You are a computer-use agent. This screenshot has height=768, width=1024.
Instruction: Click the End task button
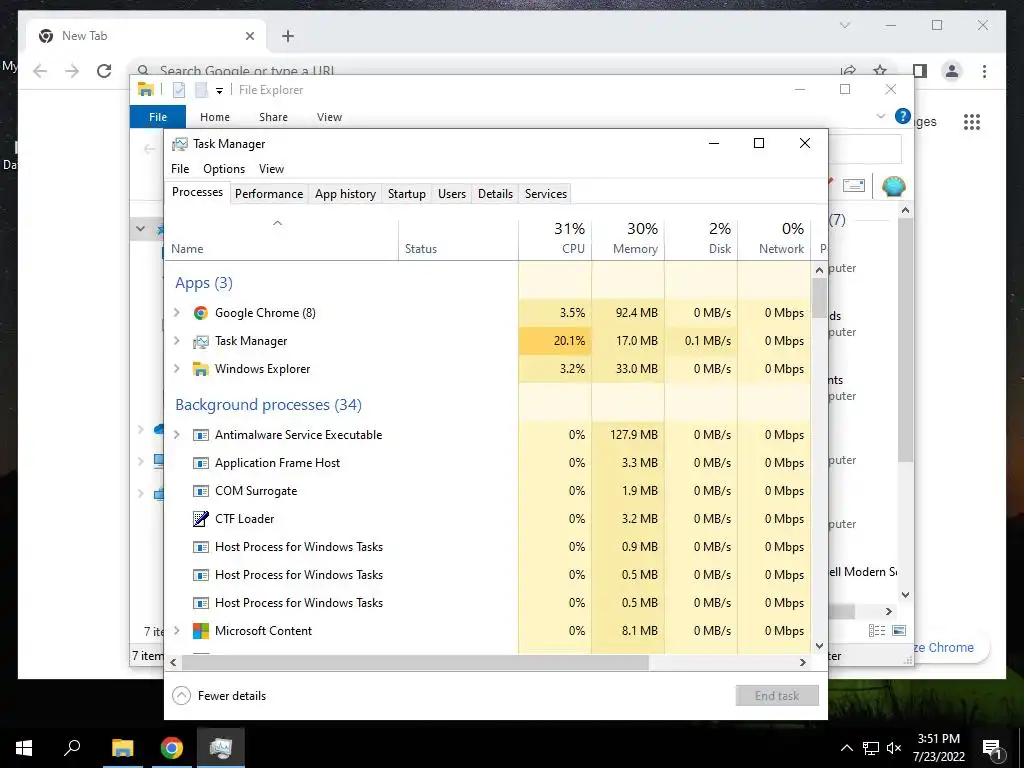coord(777,696)
